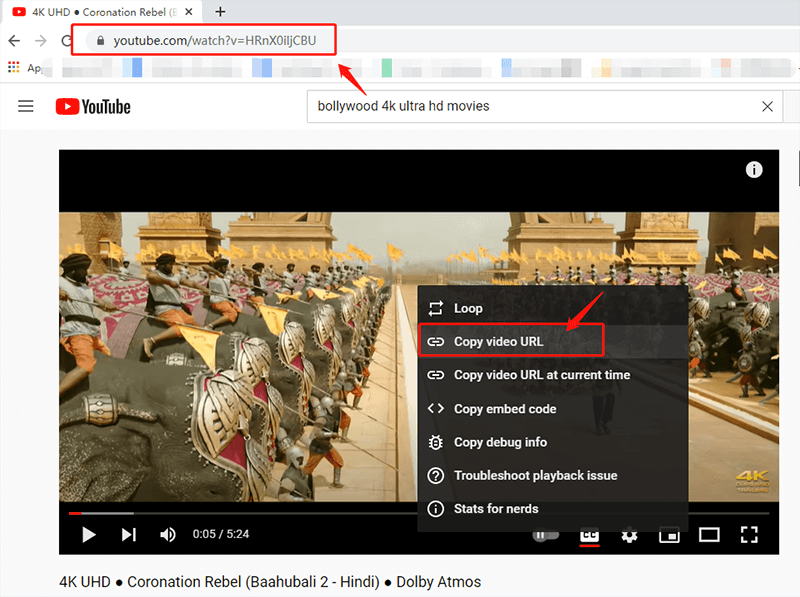Toggle the Subtitles/CC icon
The image size is (800, 597).
[x=589, y=534]
